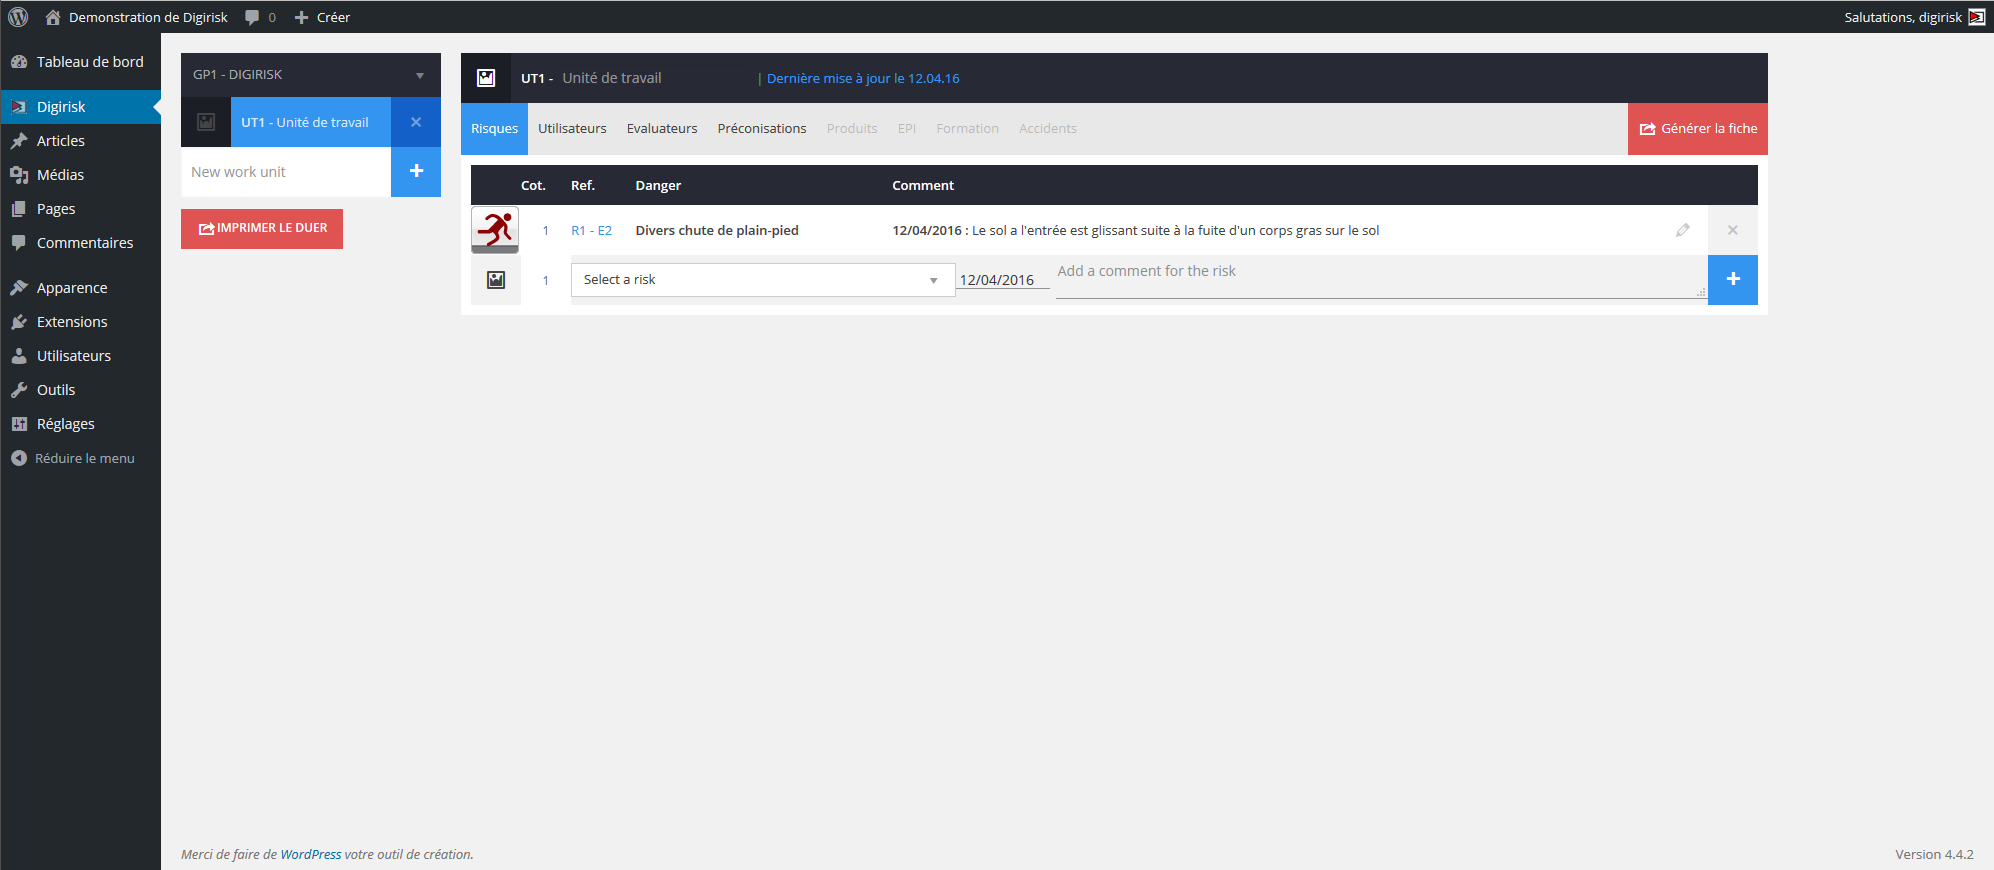
Task: Select UT1 - Unité de travail in the list
Action: pyautogui.click(x=311, y=122)
